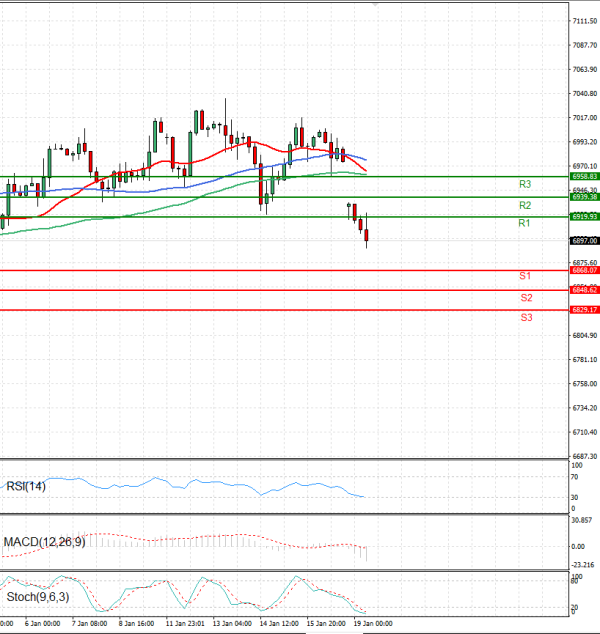
Task: Click the current price tag 6897.00
Action: point(584,241)
